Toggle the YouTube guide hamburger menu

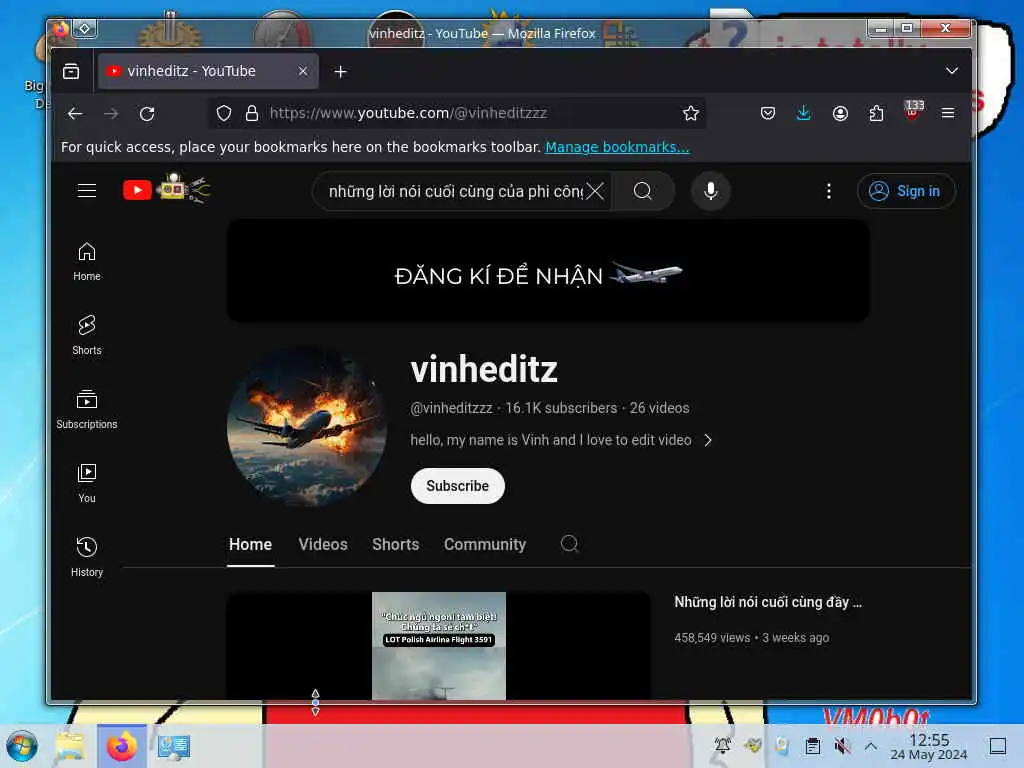tap(87, 191)
